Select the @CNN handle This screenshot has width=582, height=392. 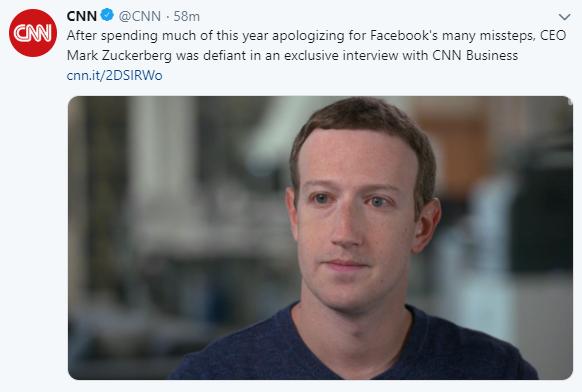pyautogui.click(x=140, y=16)
